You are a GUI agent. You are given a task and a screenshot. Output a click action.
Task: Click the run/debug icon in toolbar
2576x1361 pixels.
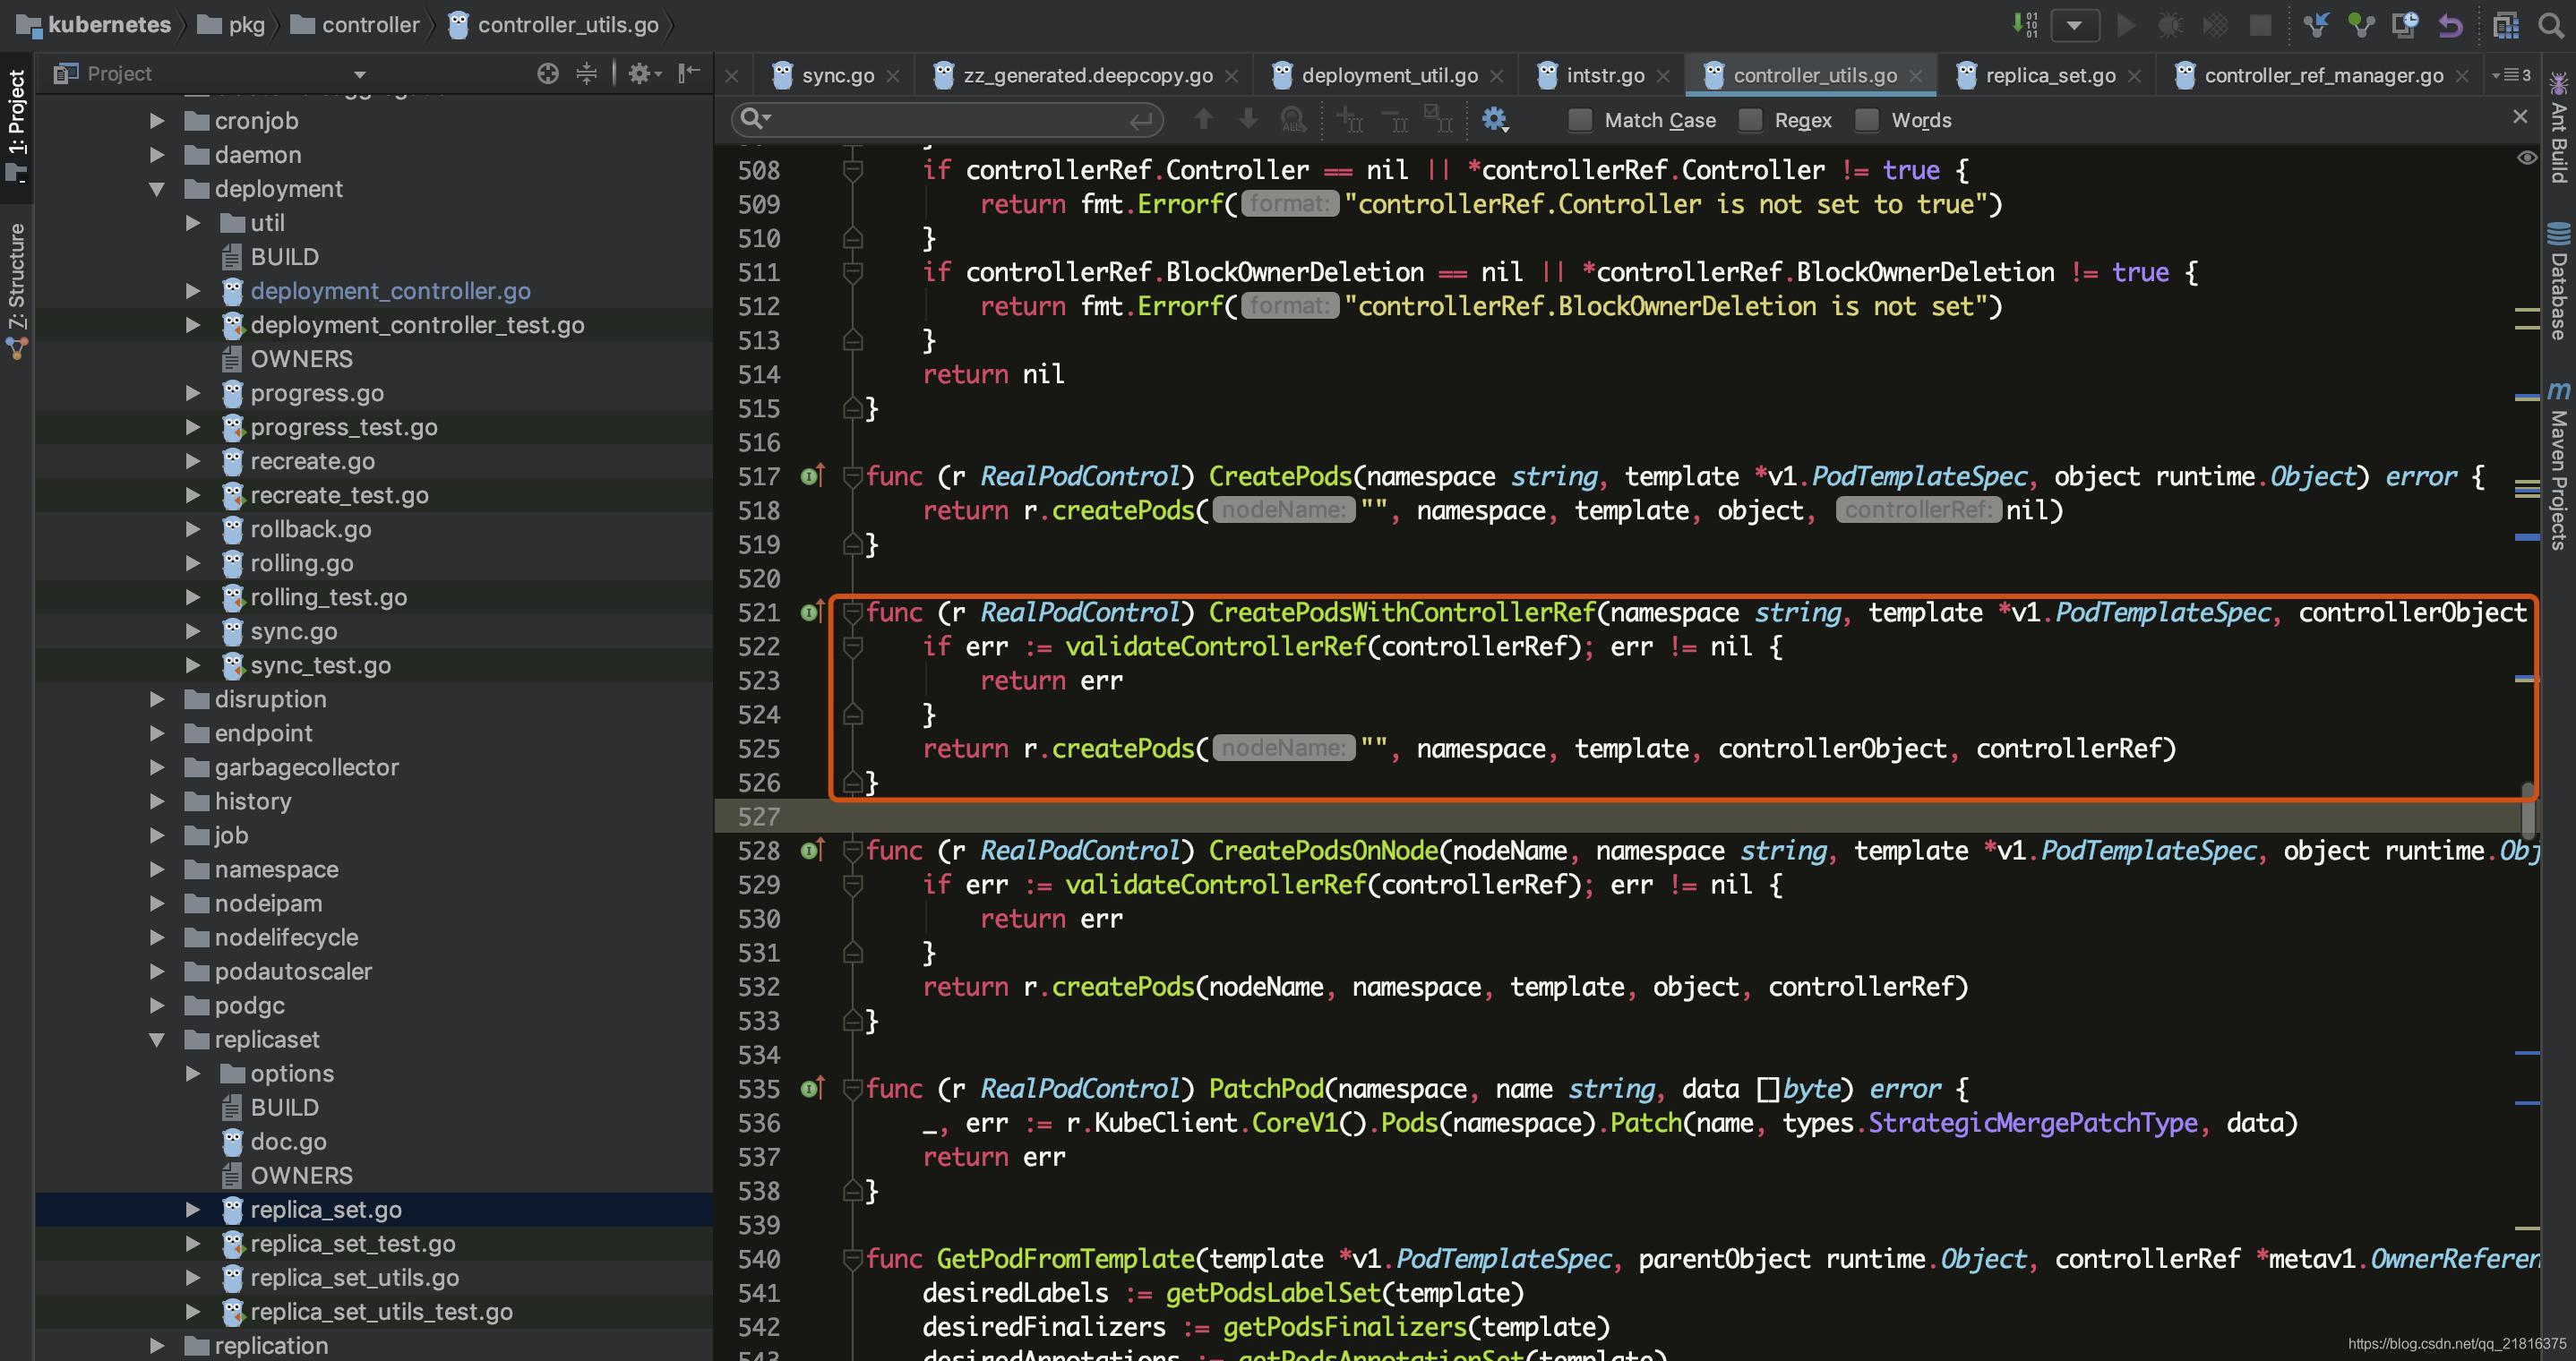pyautogui.click(x=2125, y=24)
